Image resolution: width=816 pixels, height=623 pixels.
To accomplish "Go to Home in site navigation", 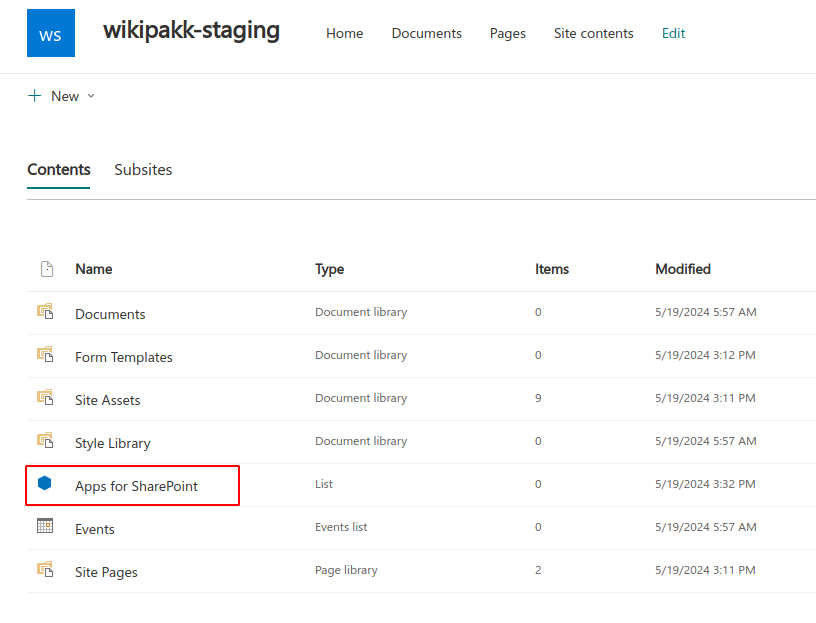I will coord(345,33).
